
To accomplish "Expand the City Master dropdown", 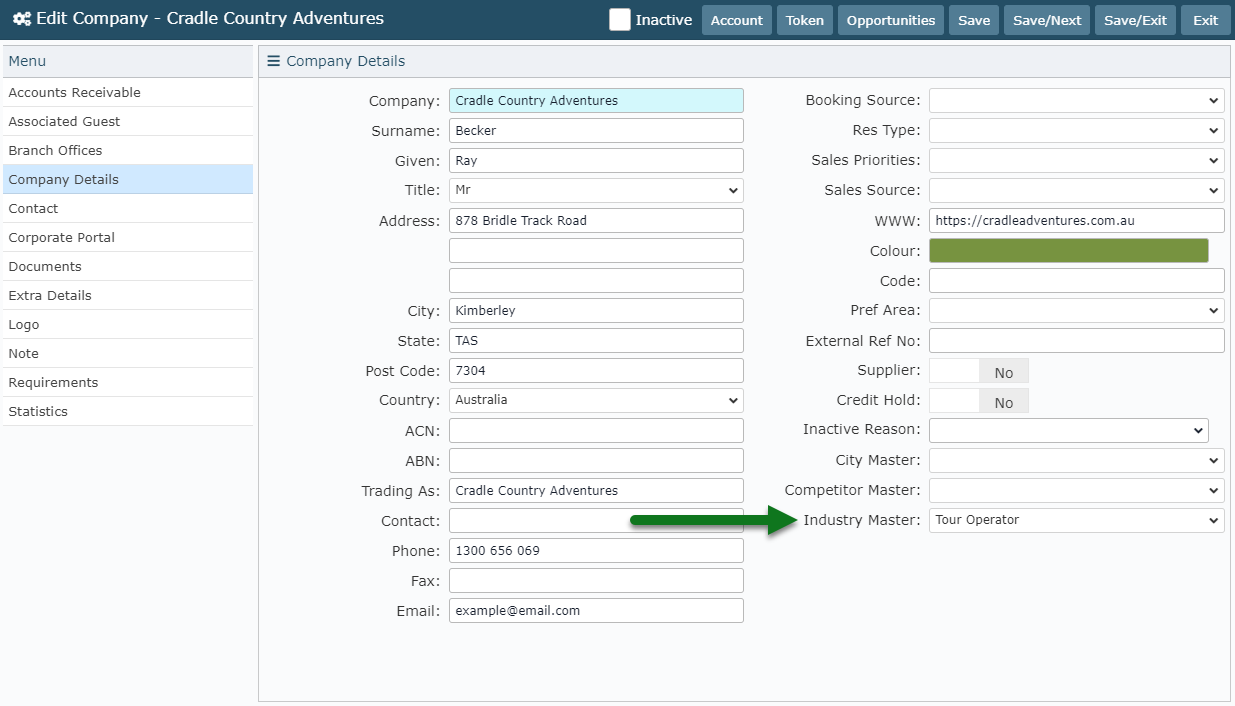I will [x=1077, y=460].
